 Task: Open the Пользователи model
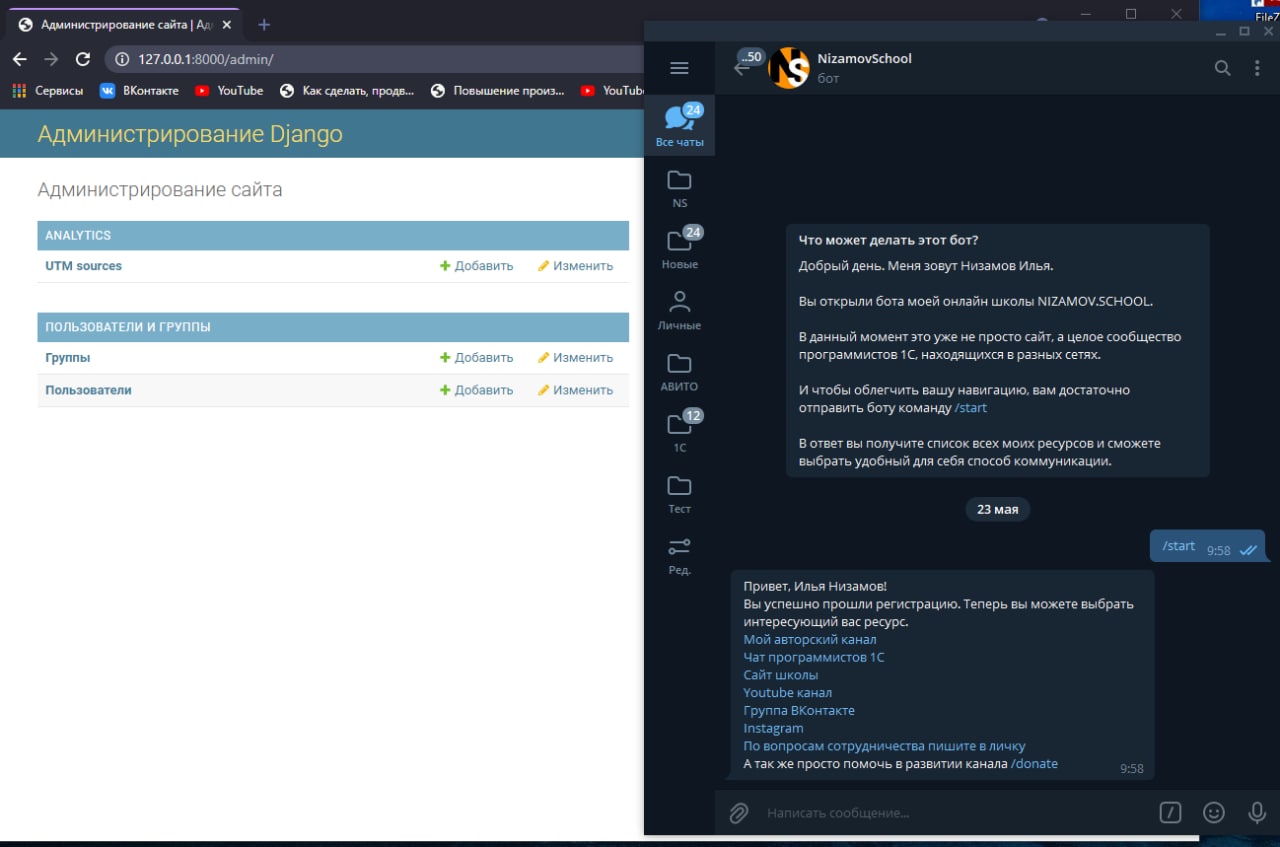[88, 390]
